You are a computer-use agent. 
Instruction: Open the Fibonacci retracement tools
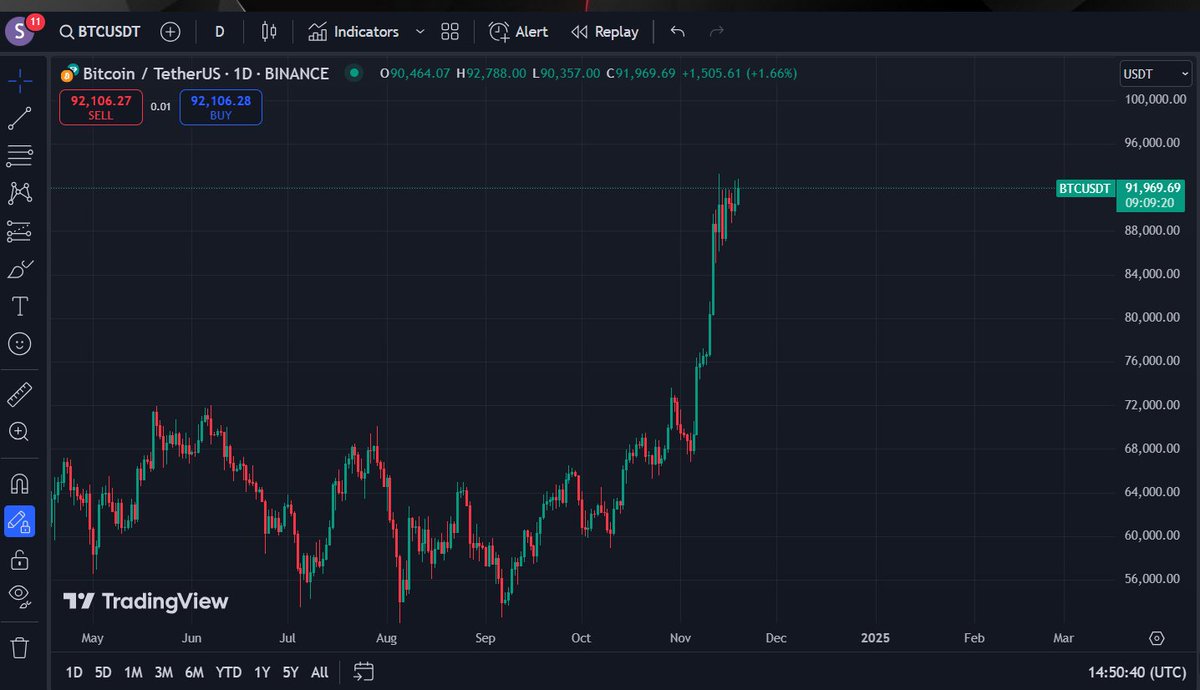click(20, 156)
